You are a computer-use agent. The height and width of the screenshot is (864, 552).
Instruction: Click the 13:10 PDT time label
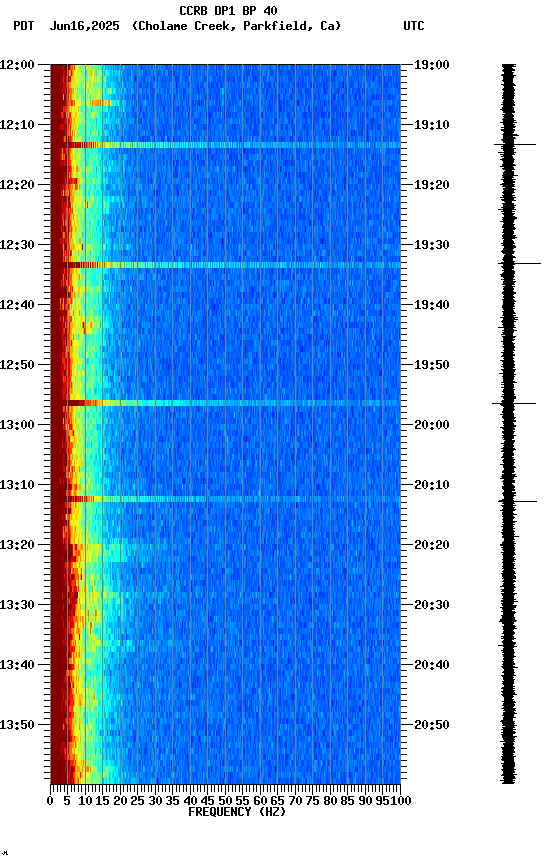point(17,485)
